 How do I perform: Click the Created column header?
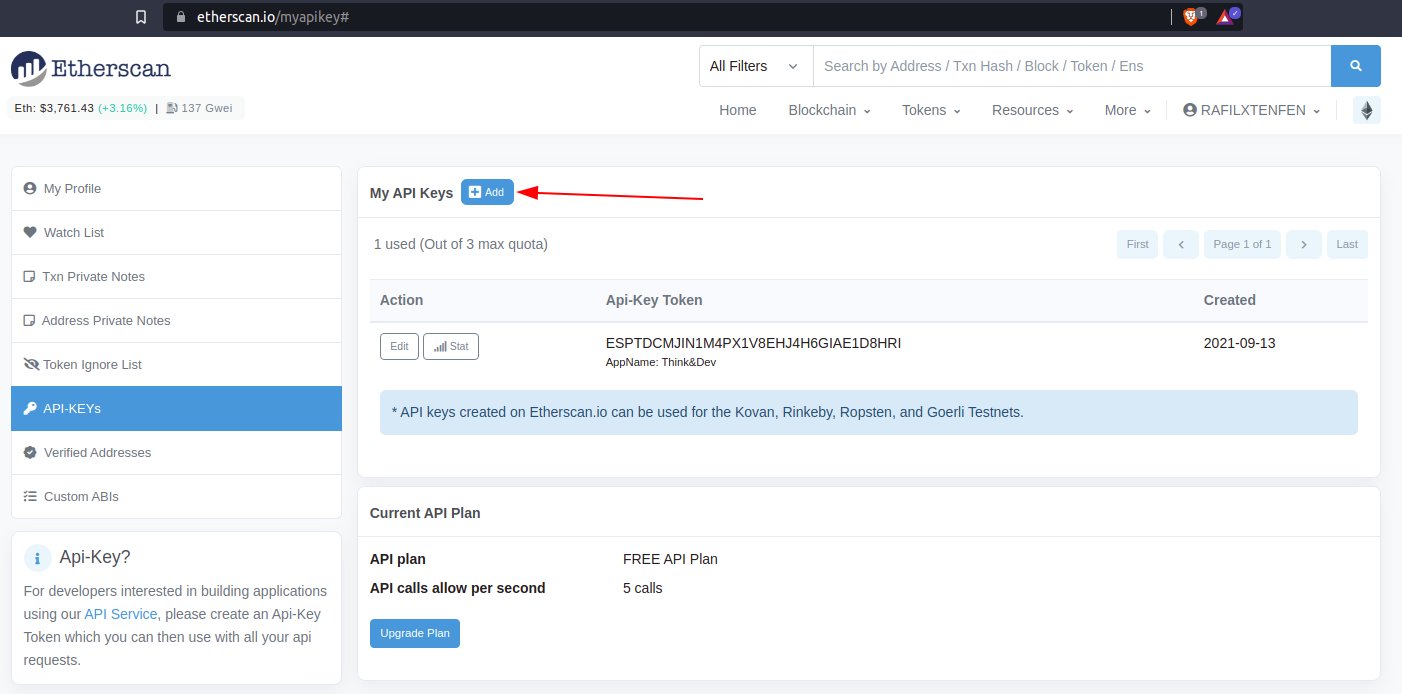1230,300
